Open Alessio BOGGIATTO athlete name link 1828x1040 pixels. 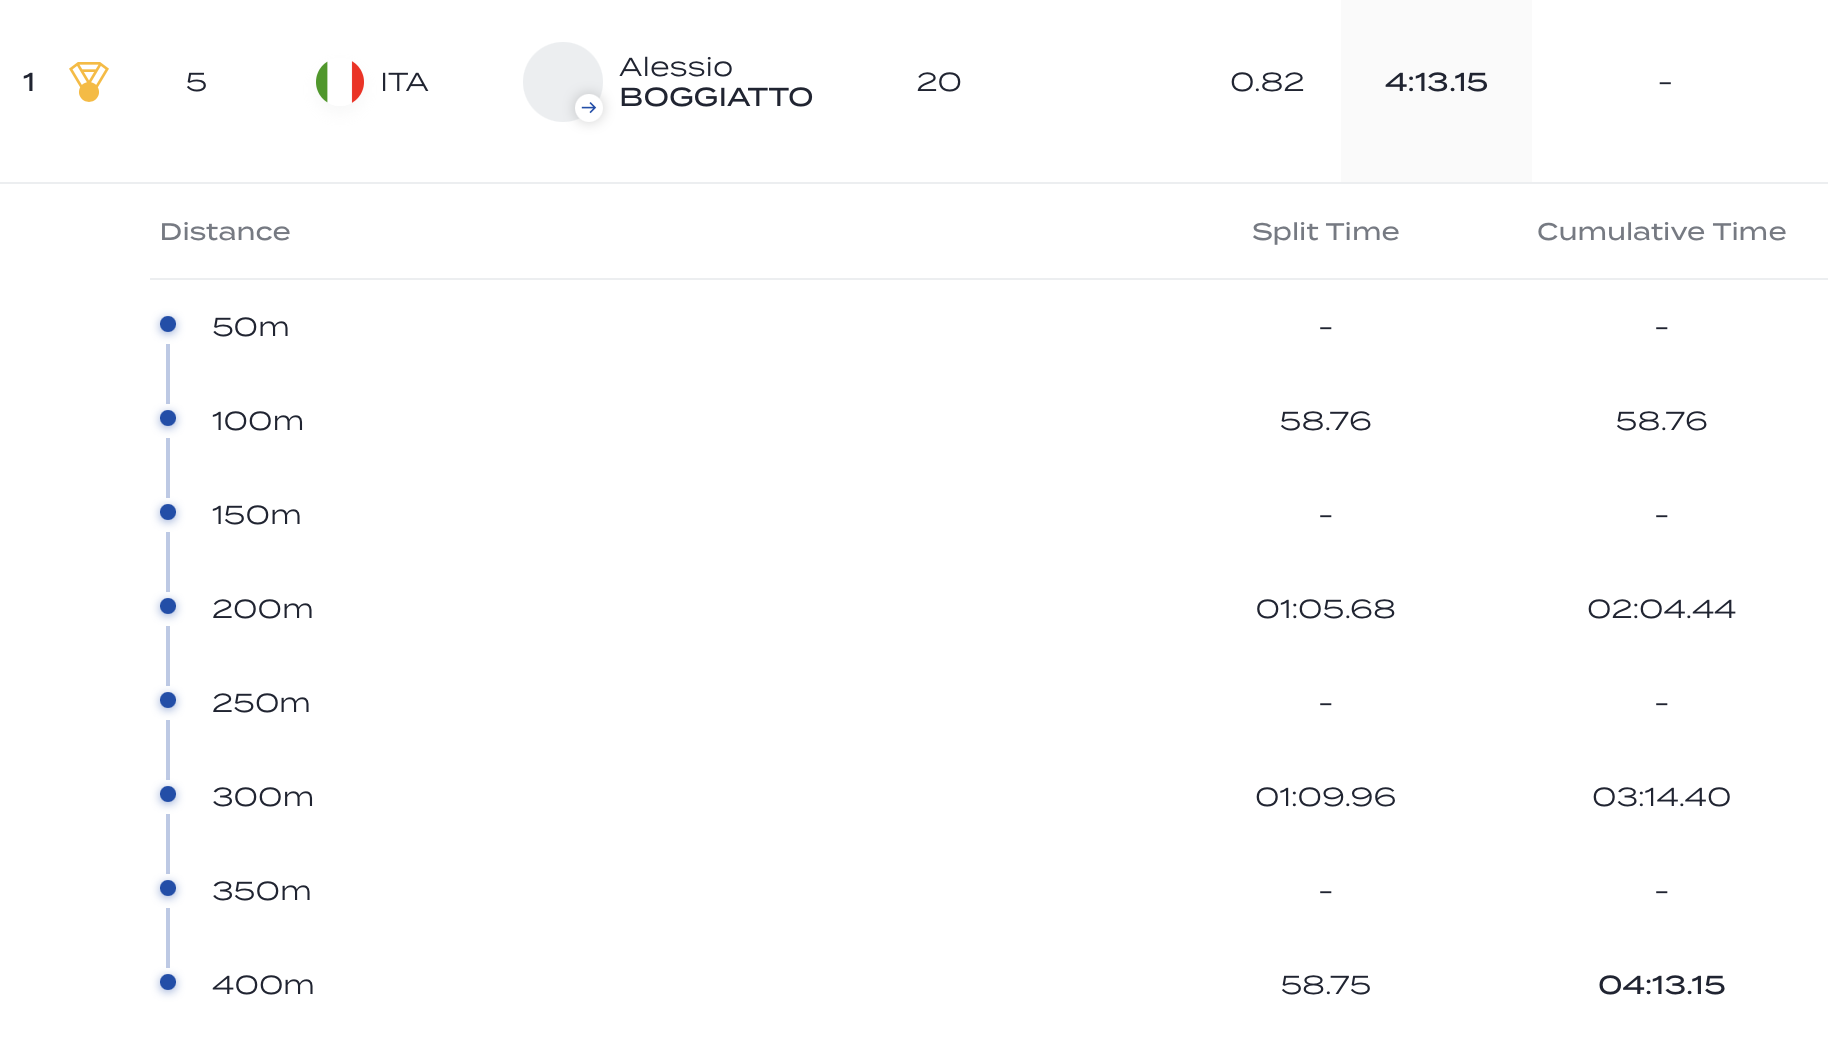pyautogui.click(x=716, y=82)
